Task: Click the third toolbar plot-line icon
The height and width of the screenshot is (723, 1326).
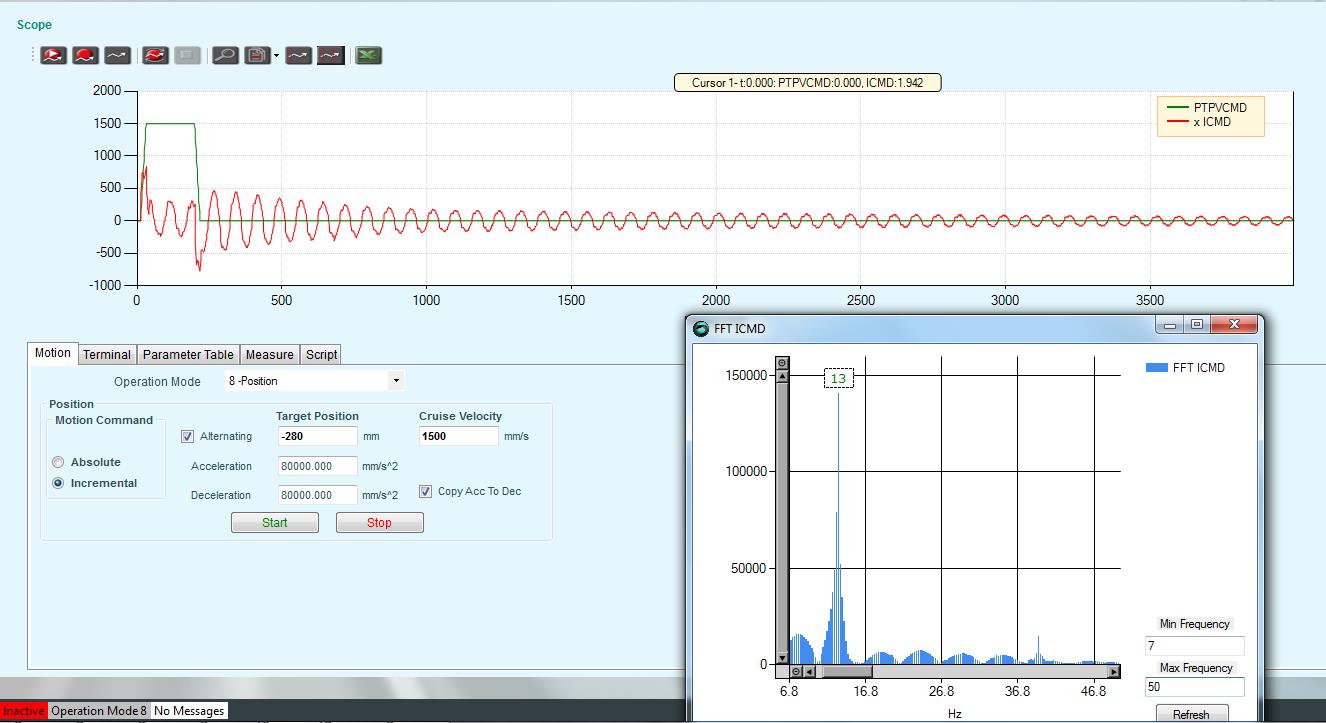Action: tap(117, 56)
